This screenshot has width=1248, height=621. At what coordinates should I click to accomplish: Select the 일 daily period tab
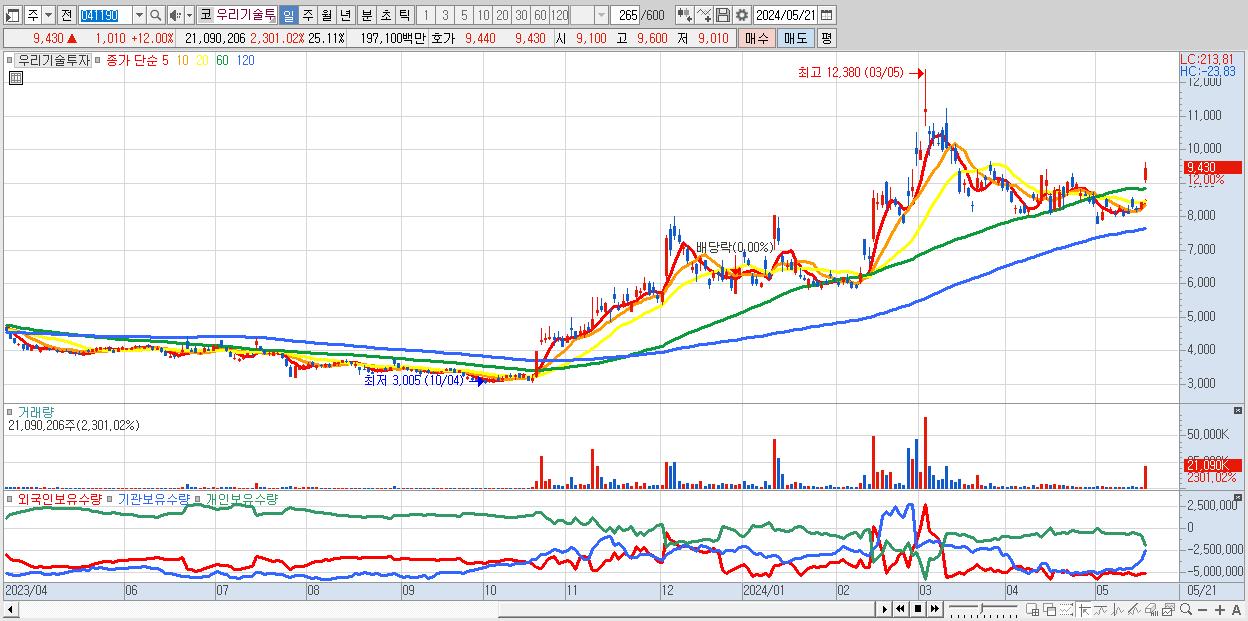click(288, 15)
